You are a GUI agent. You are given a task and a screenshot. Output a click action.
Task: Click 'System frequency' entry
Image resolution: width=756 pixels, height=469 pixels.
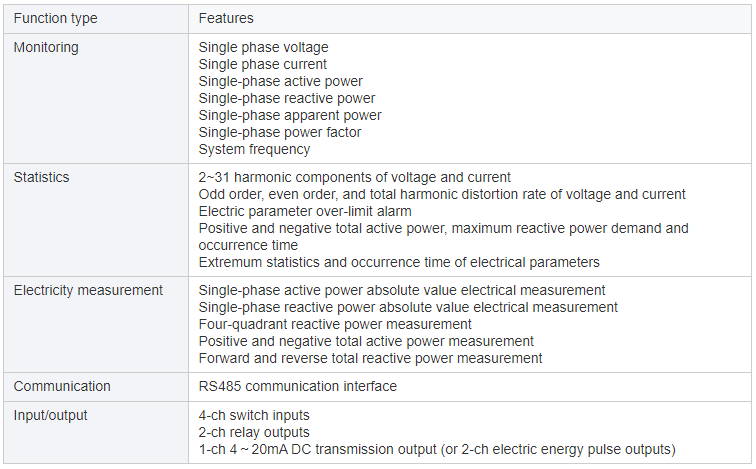pyautogui.click(x=254, y=149)
